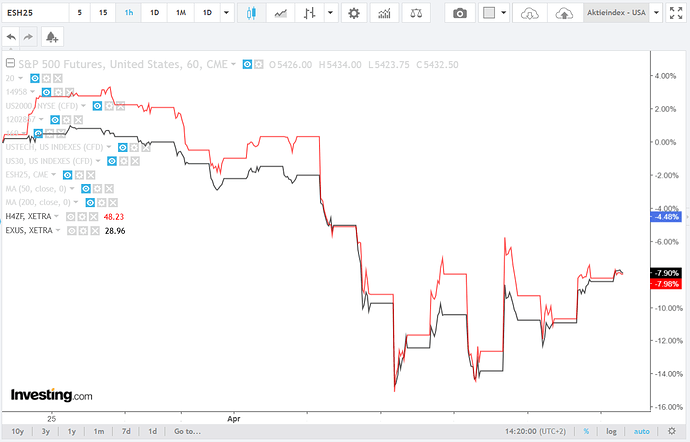Screen dimensions: 690x442
Task: Toggle visibility of H4ZF, XETRA series
Action: [70, 217]
